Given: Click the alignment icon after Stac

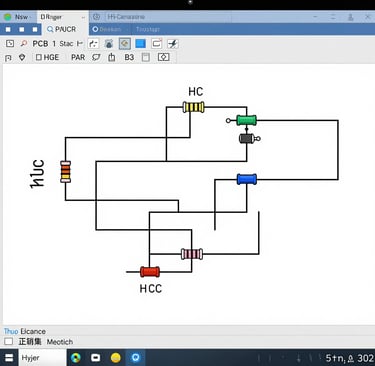Looking at the screenshot, I should pos(80,44).
